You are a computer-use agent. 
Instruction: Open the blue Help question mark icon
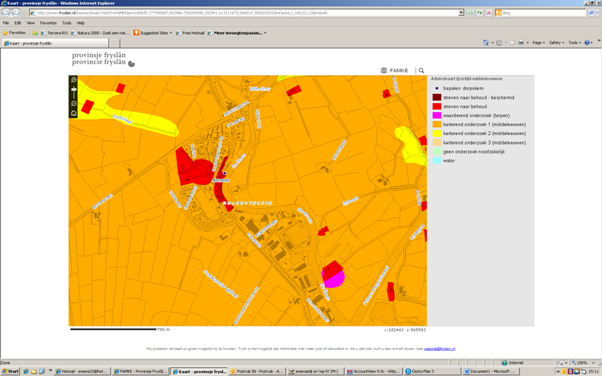[x=587, y=43]
